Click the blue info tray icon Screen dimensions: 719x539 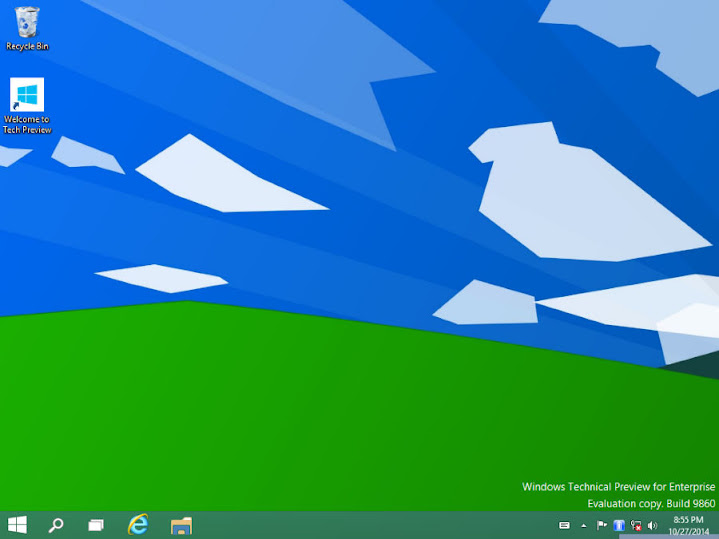(619, 525)
